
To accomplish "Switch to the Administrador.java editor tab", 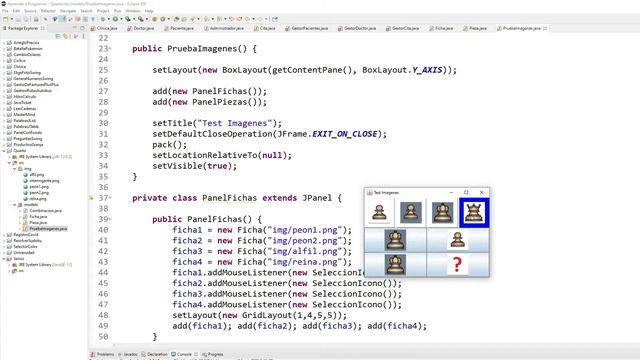I will (224, 28).
